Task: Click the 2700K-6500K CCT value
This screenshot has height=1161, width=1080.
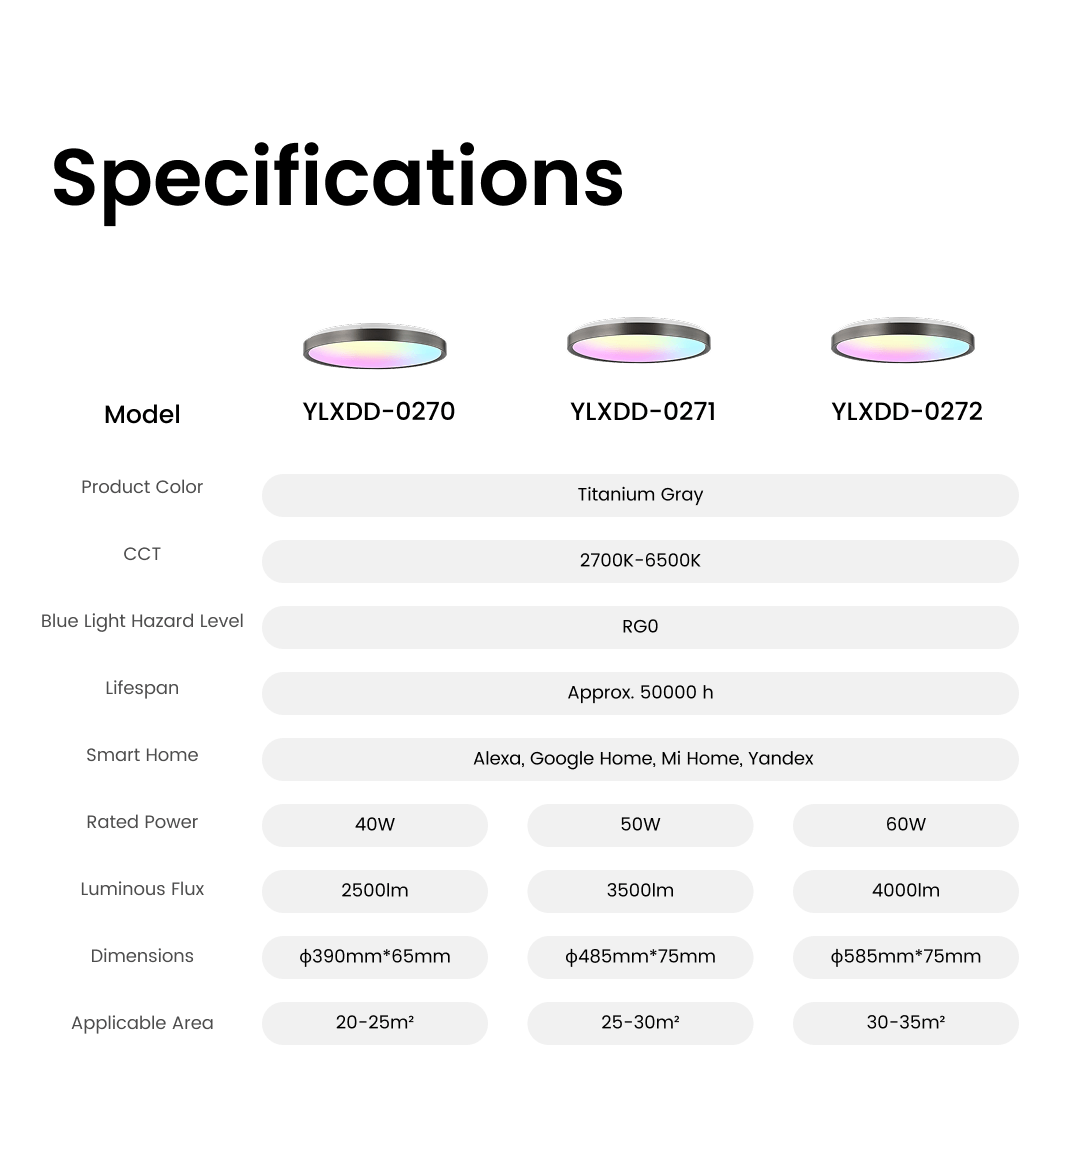Action: point(640,561)
